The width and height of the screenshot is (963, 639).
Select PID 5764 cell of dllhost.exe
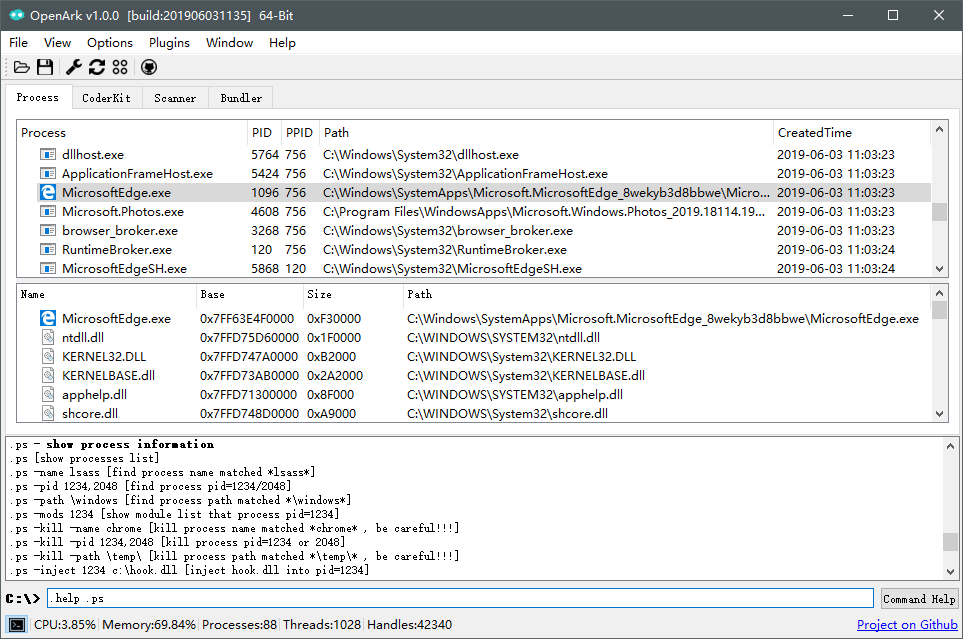point(265,154)
